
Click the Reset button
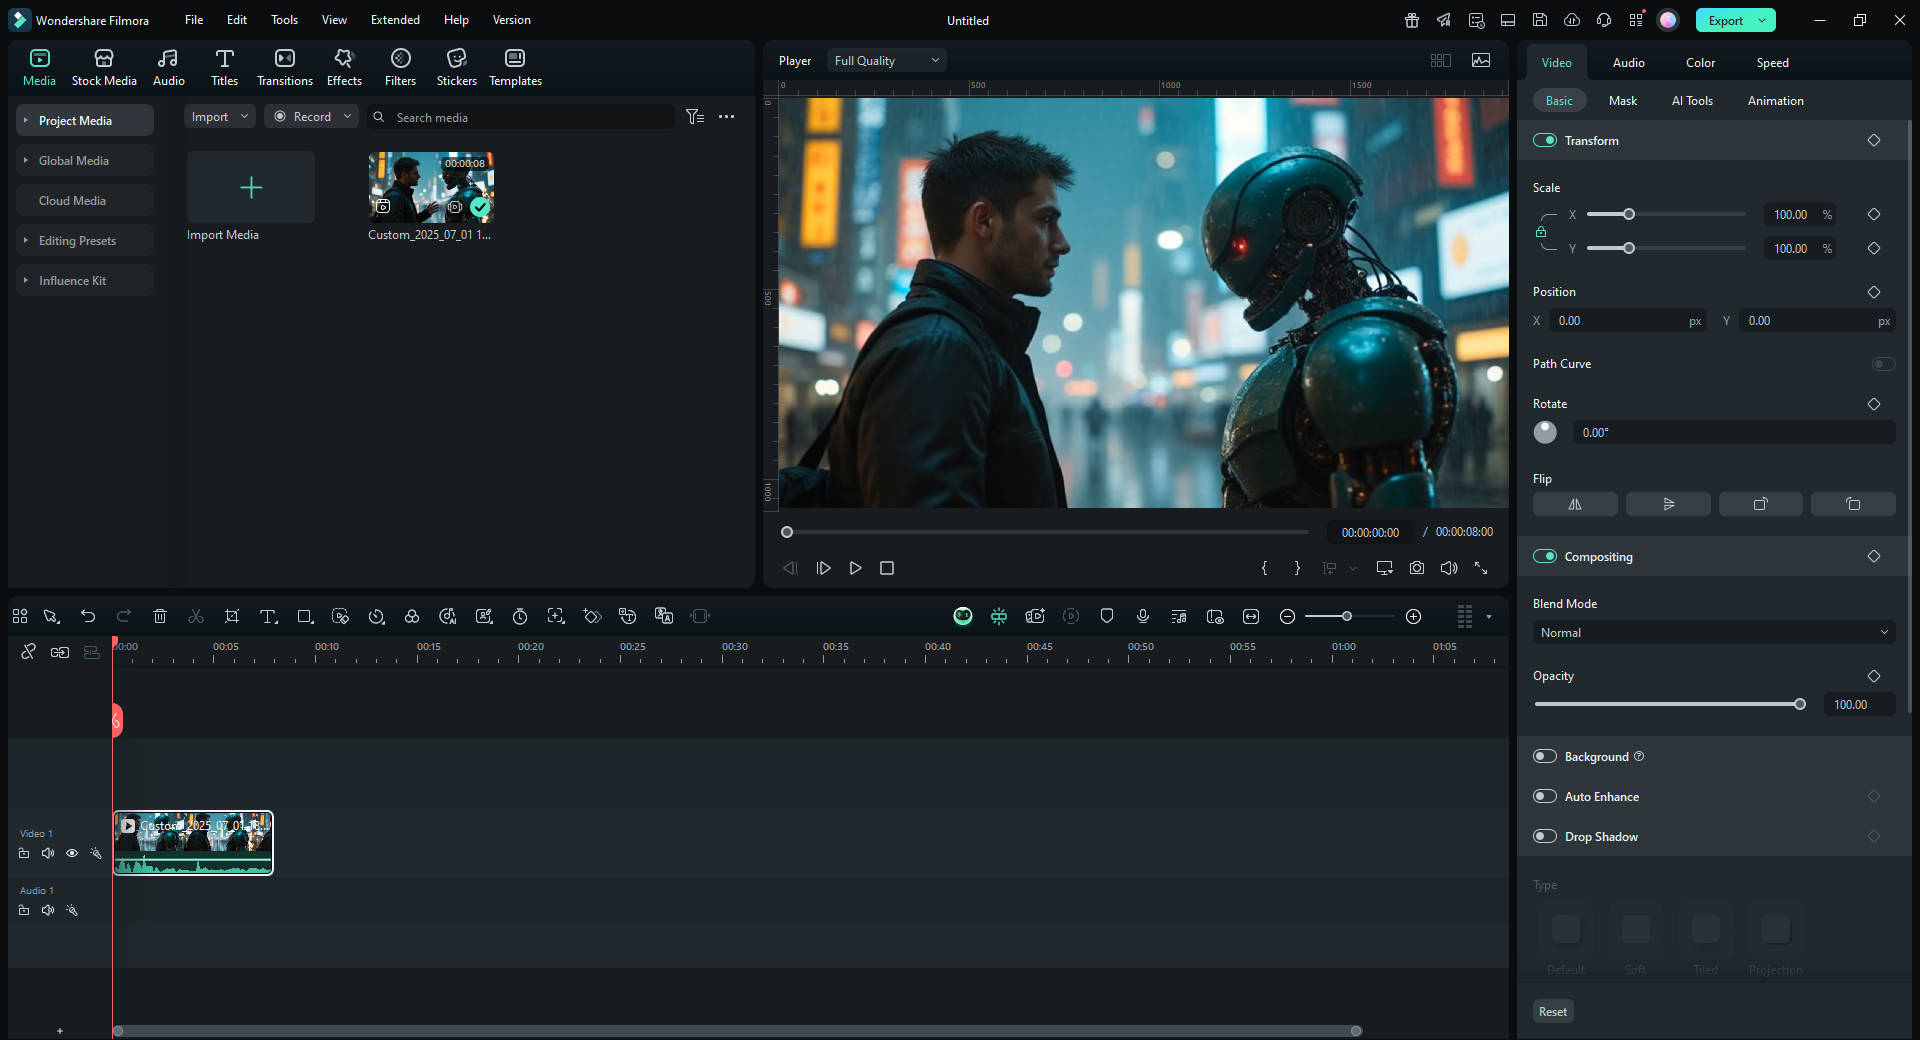[1553, 1011]
